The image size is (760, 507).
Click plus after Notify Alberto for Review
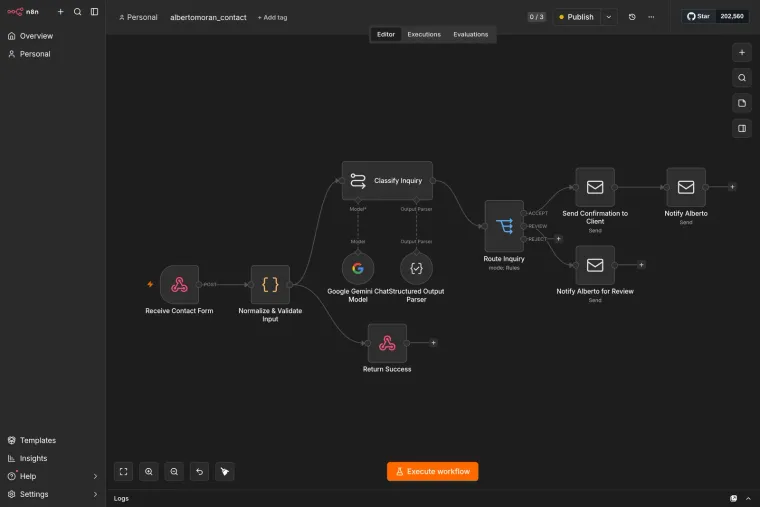[x=641, y=265]
